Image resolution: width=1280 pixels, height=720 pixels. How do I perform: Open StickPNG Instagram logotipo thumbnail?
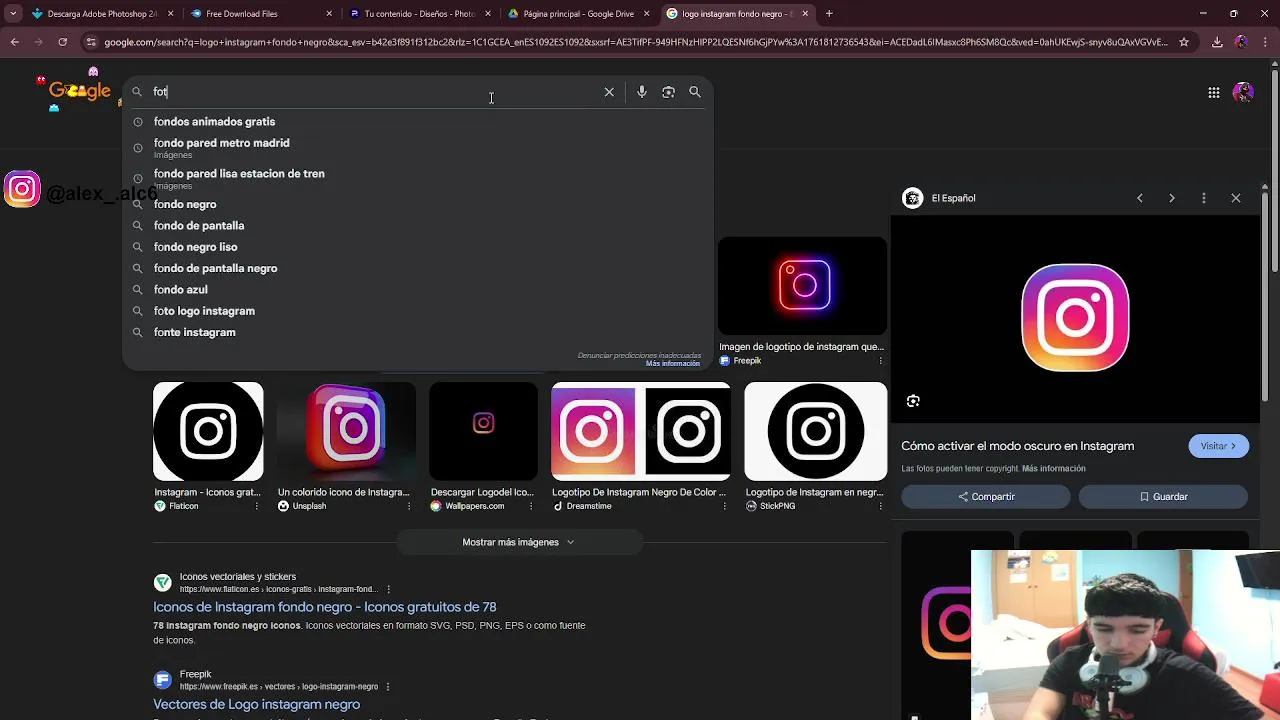(x=816, y=431)
